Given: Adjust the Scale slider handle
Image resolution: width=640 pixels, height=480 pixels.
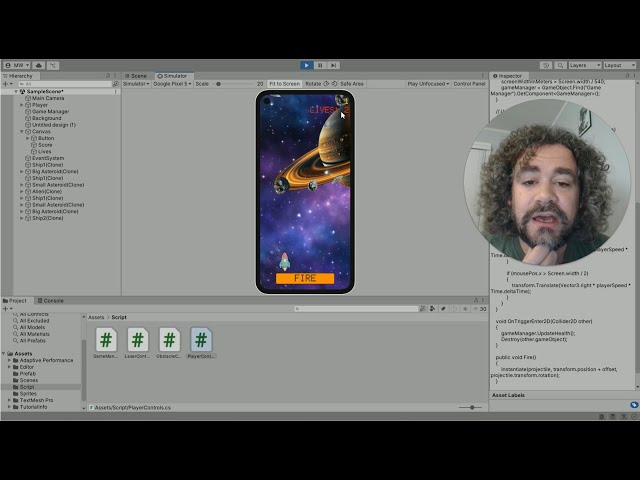Looking at the screenshot, I should click(x=218, y=84).
